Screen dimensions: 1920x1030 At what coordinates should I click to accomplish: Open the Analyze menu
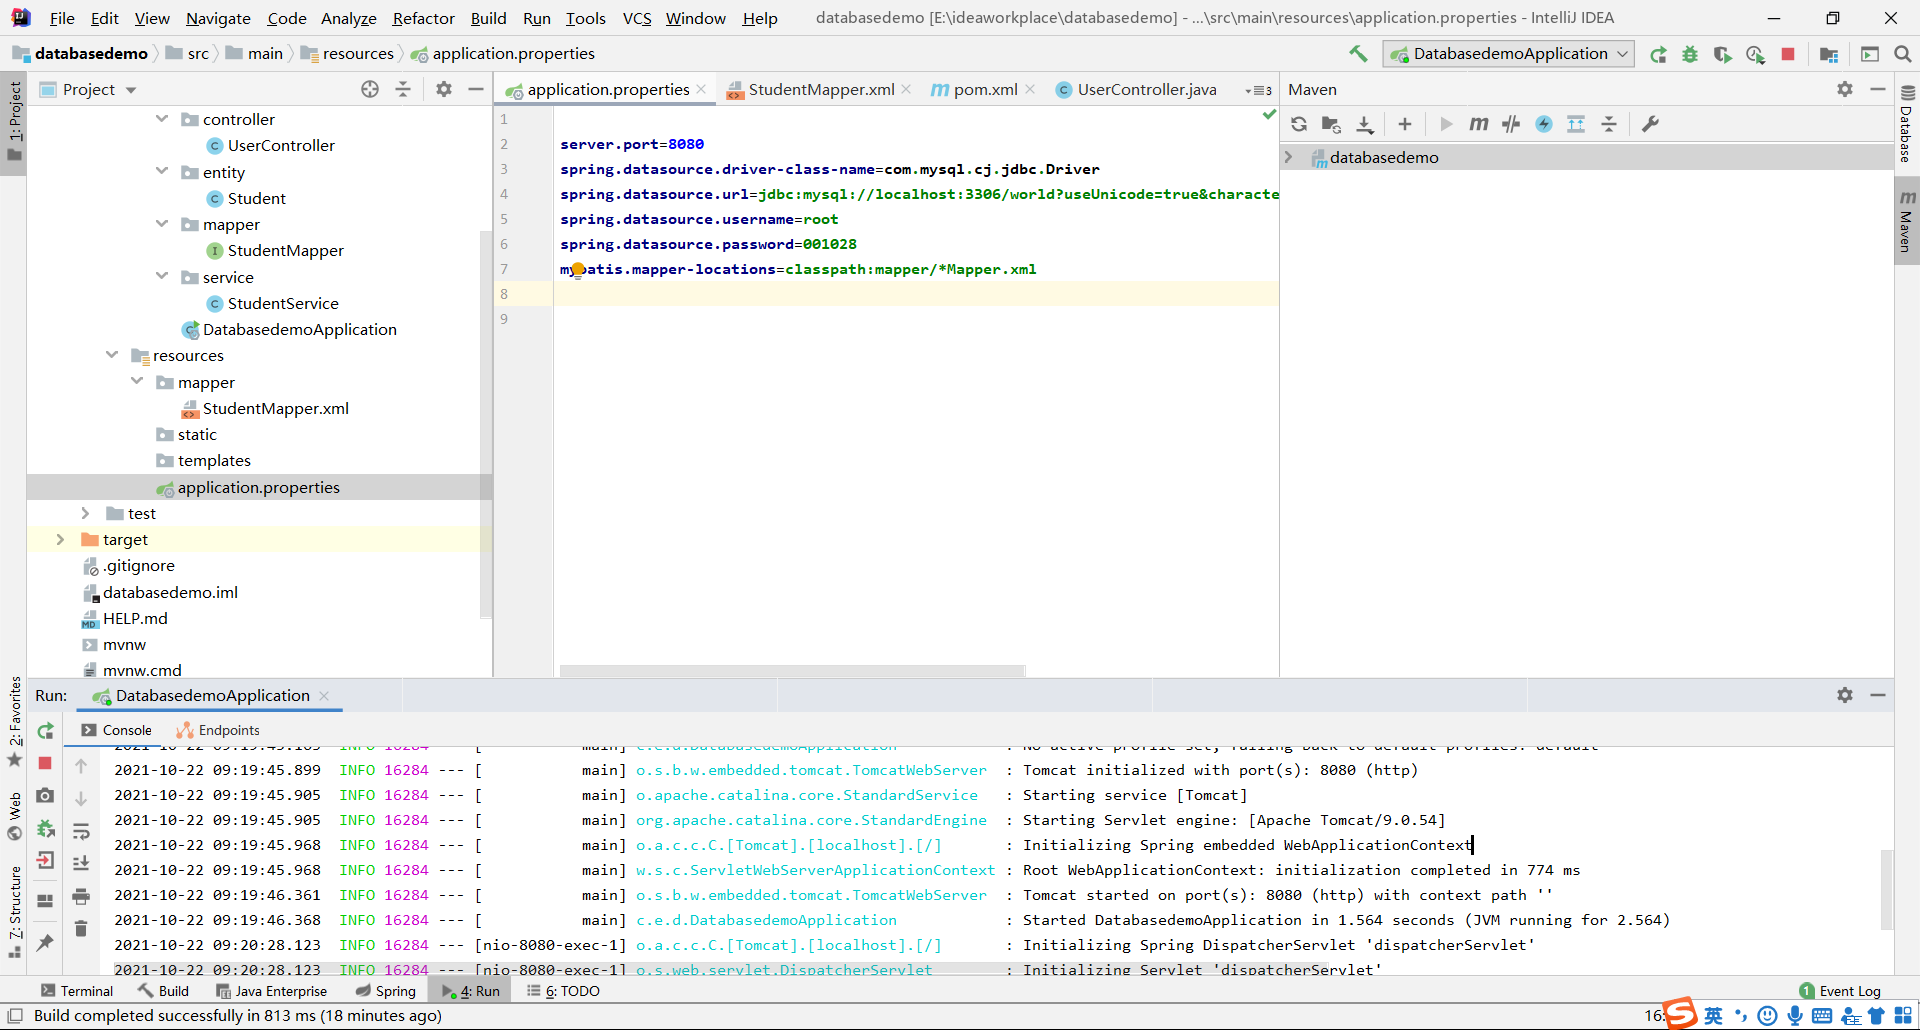click(x=348, y=18)
